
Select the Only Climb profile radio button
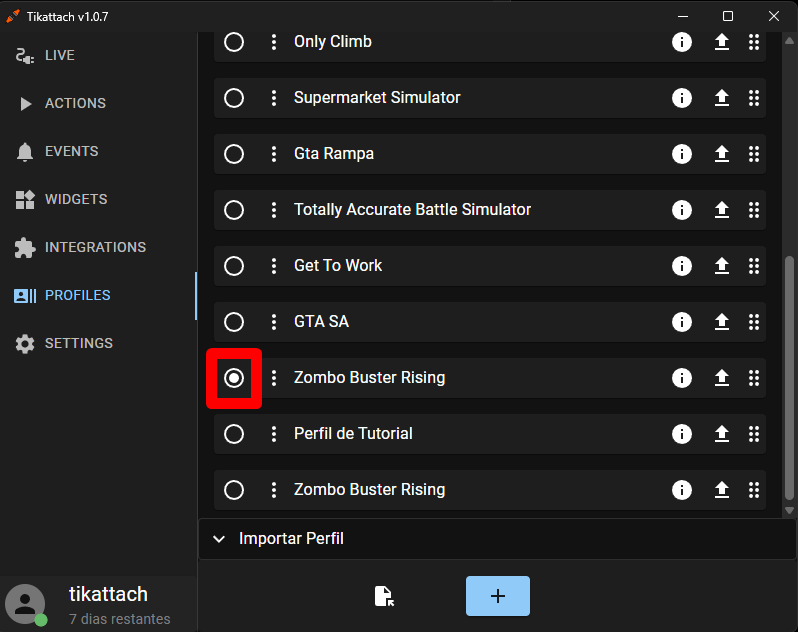click(x=234, y=42)
